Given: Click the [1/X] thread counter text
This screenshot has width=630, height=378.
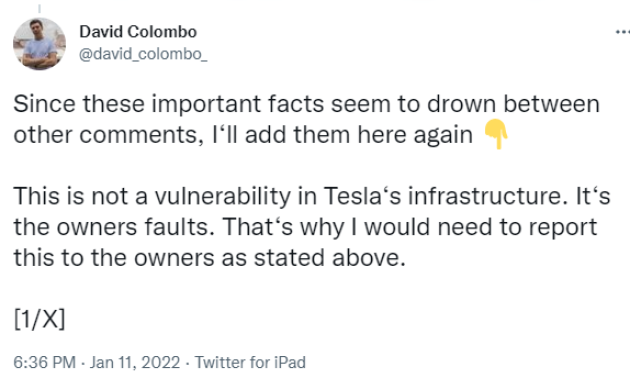Looking at the screenshot, I should (x=39, y=319).
